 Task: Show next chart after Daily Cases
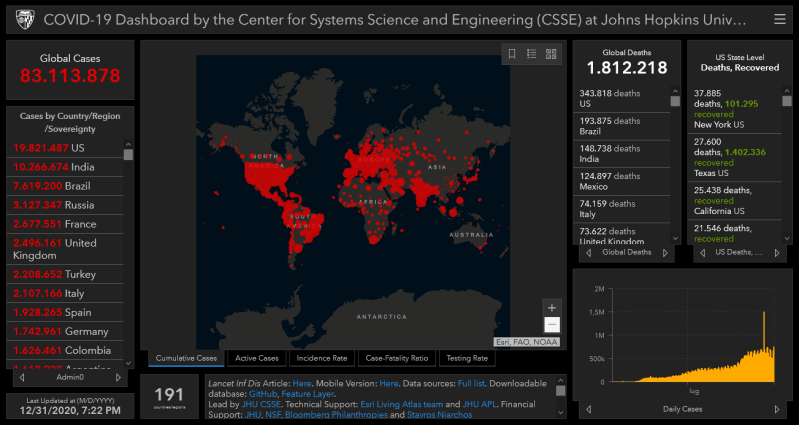[x=777, y=409]
